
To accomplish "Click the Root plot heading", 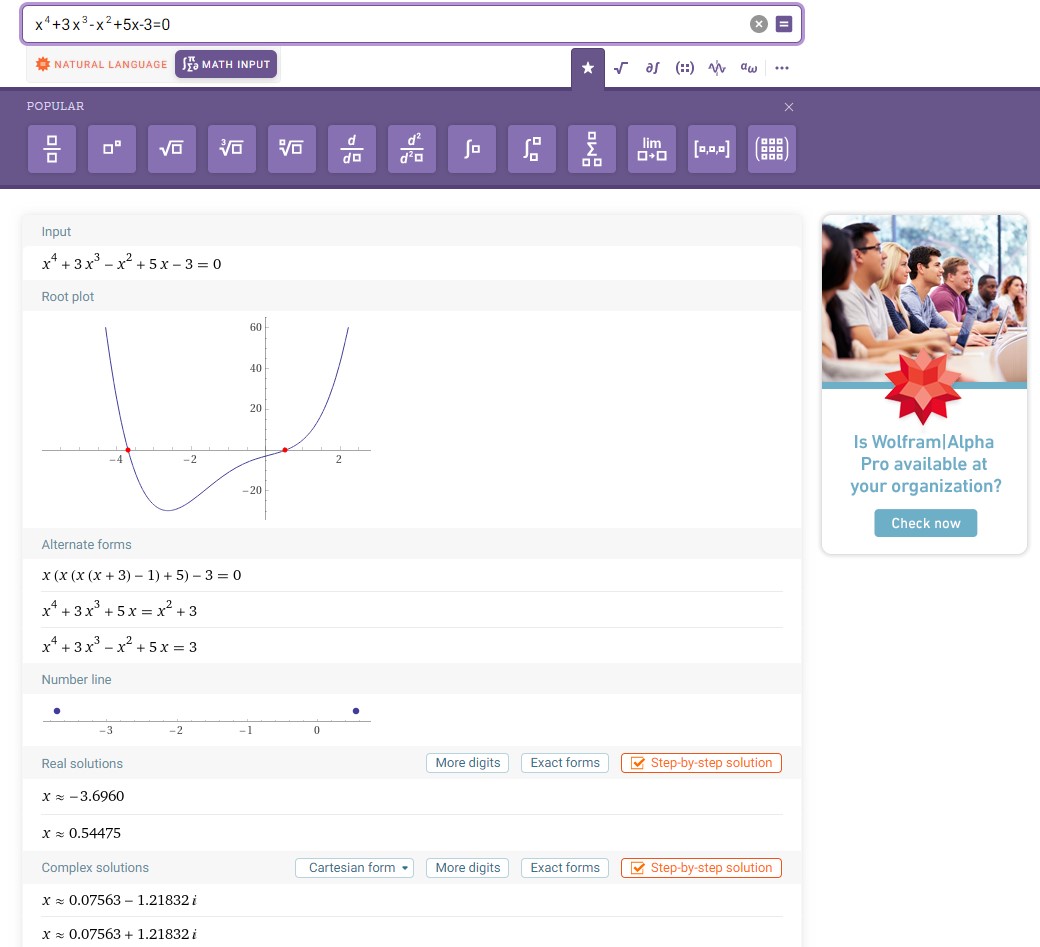I will click(68, 296).
